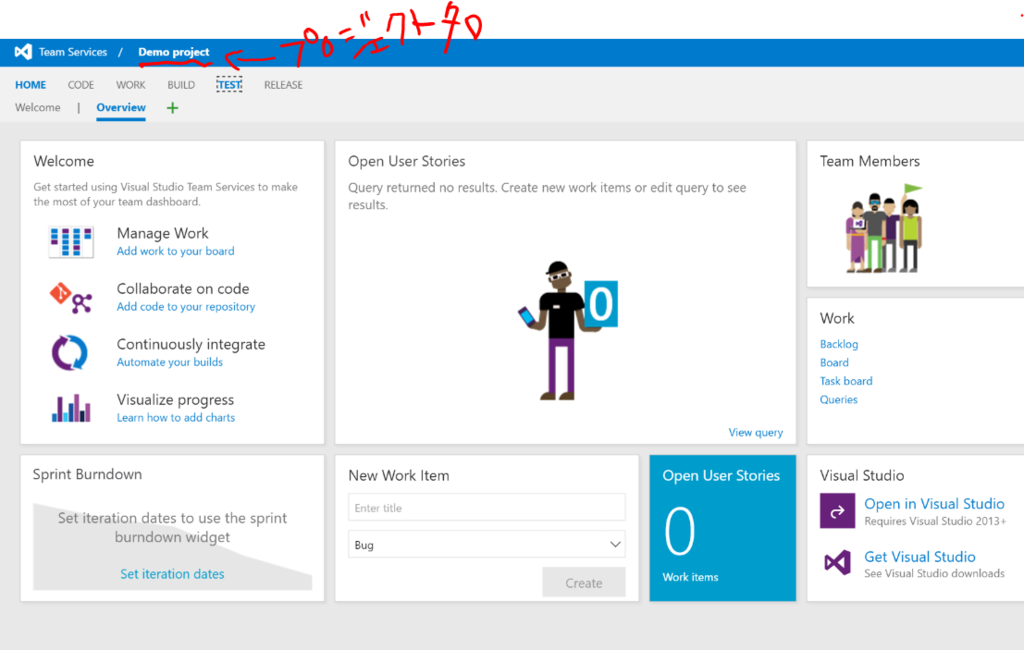Click Open in Visual Studio link
Image resolution: width=1024 pixels, height=650 pixels.
[x=934, y=504]
